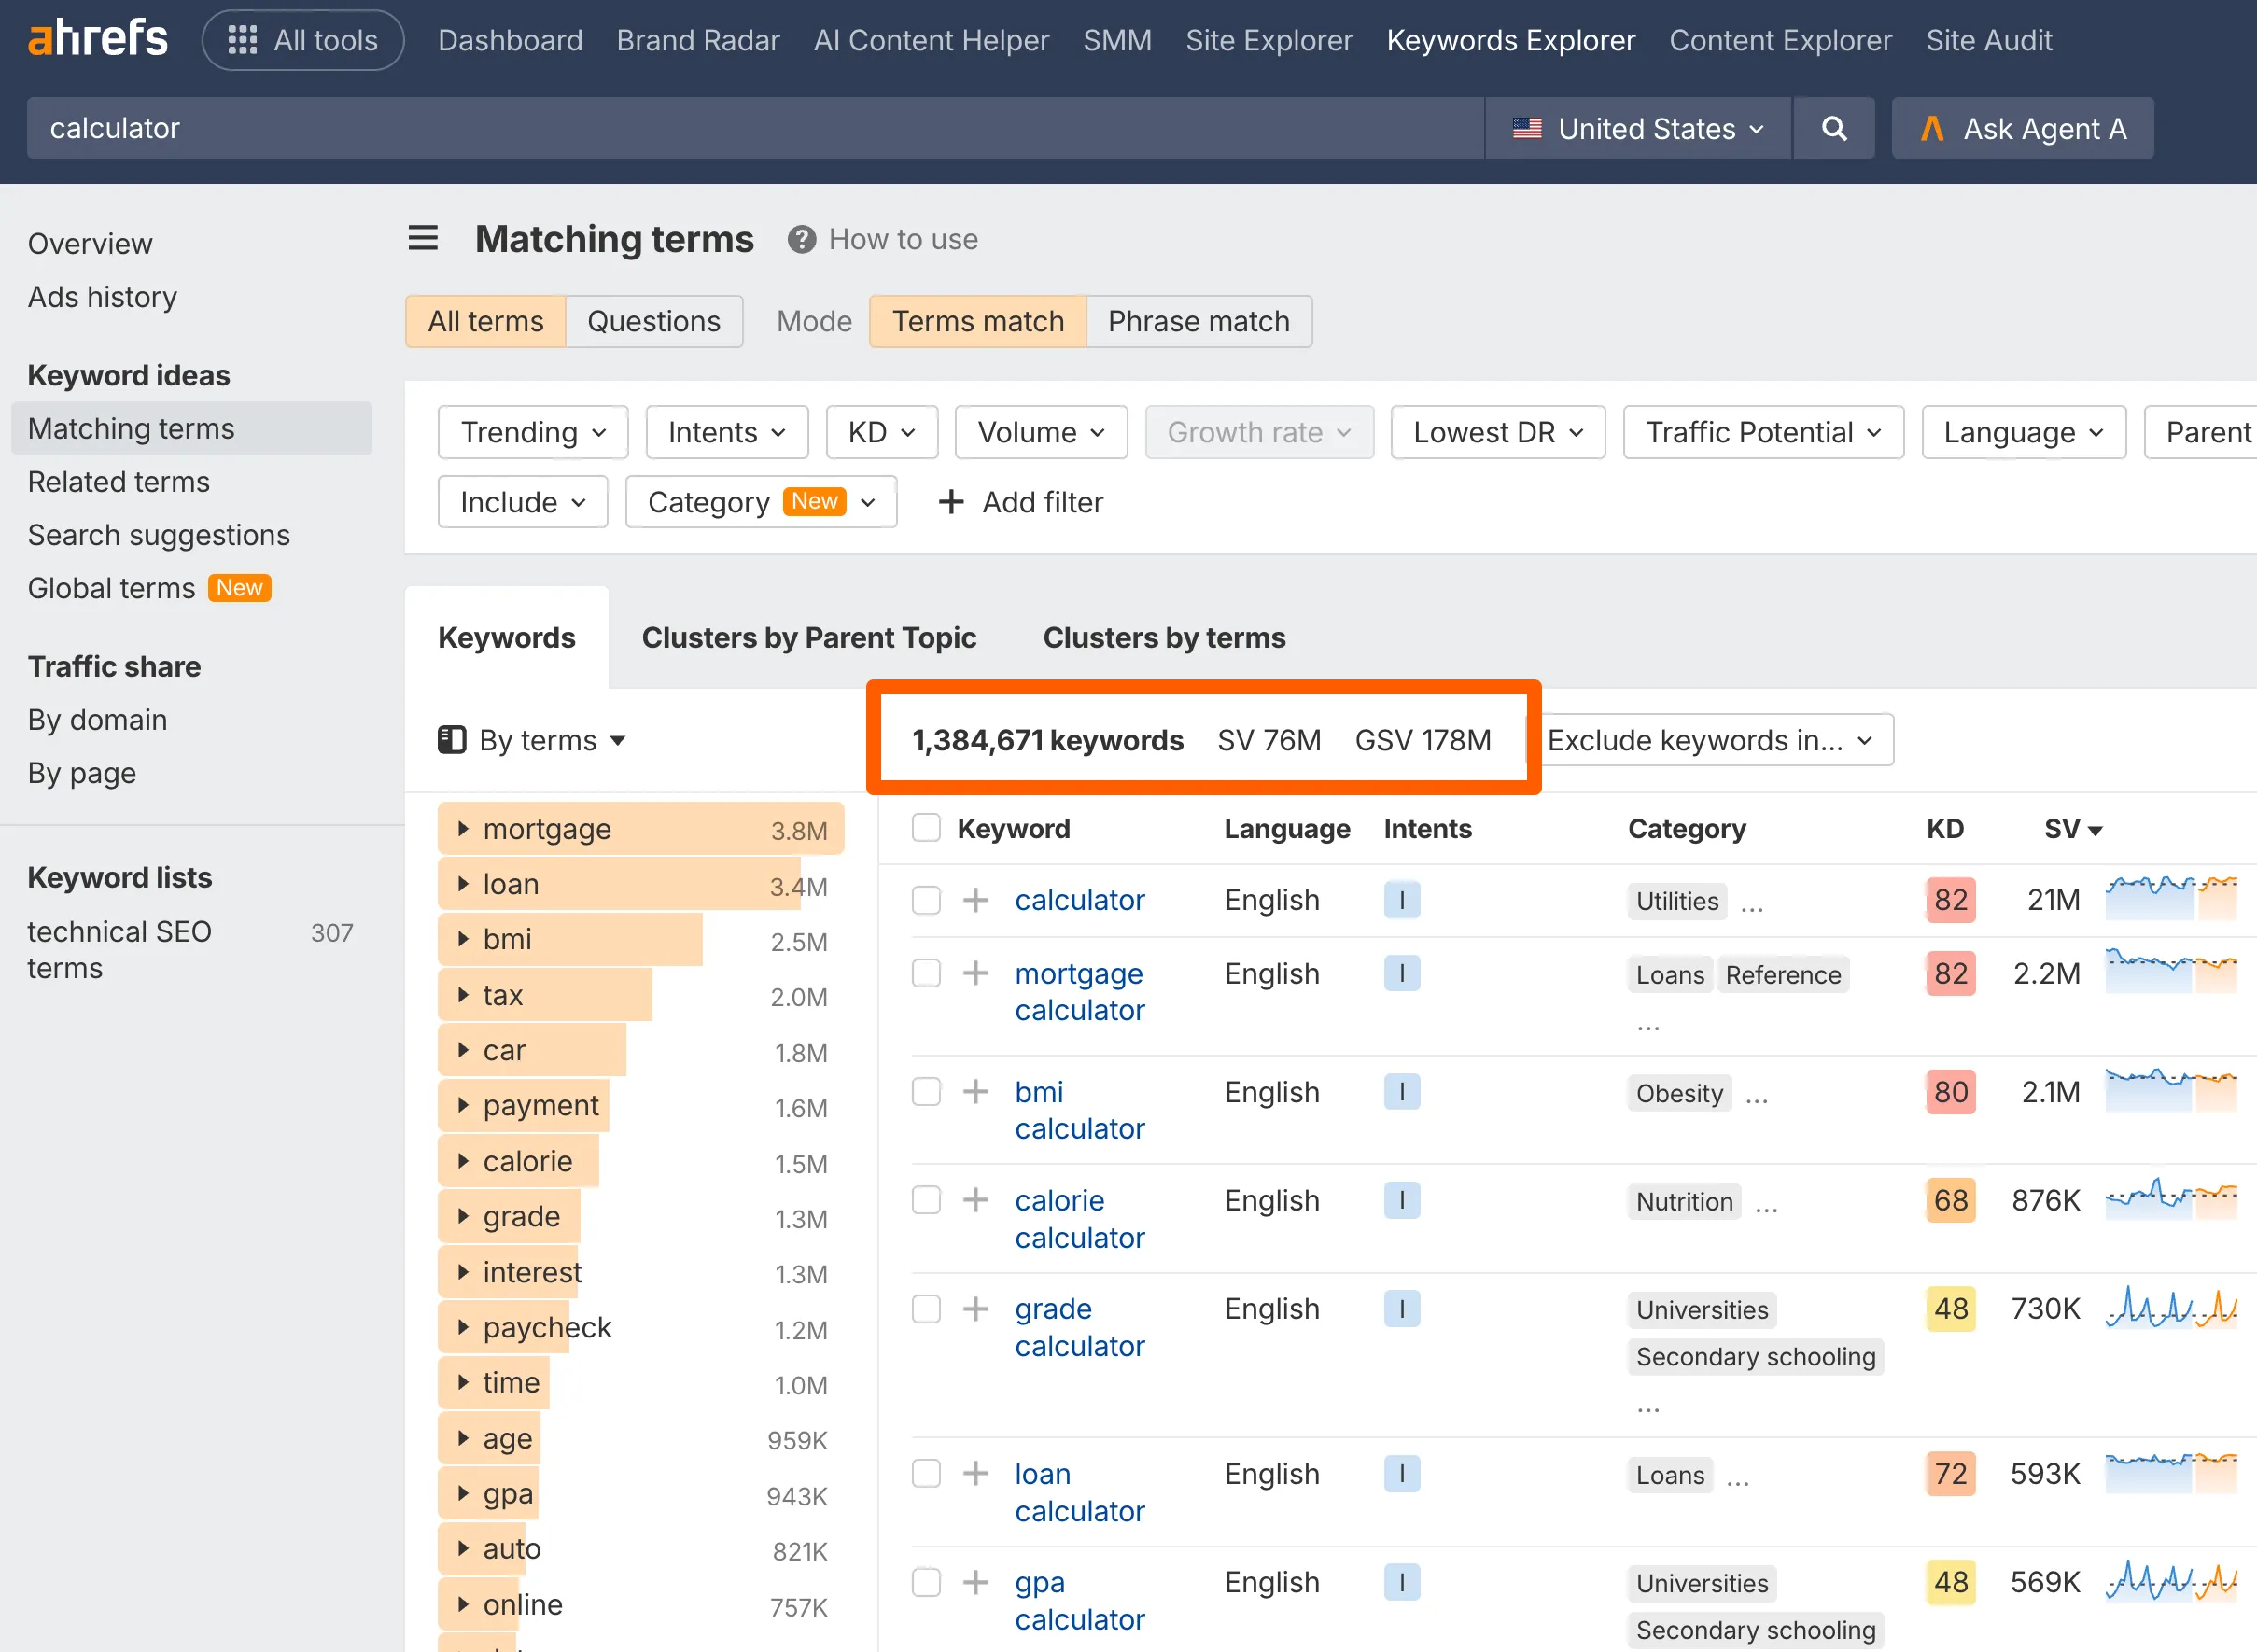Open the Language filter dropdown
This screenshot has width=2257, height=1652.
(2023, 432)
